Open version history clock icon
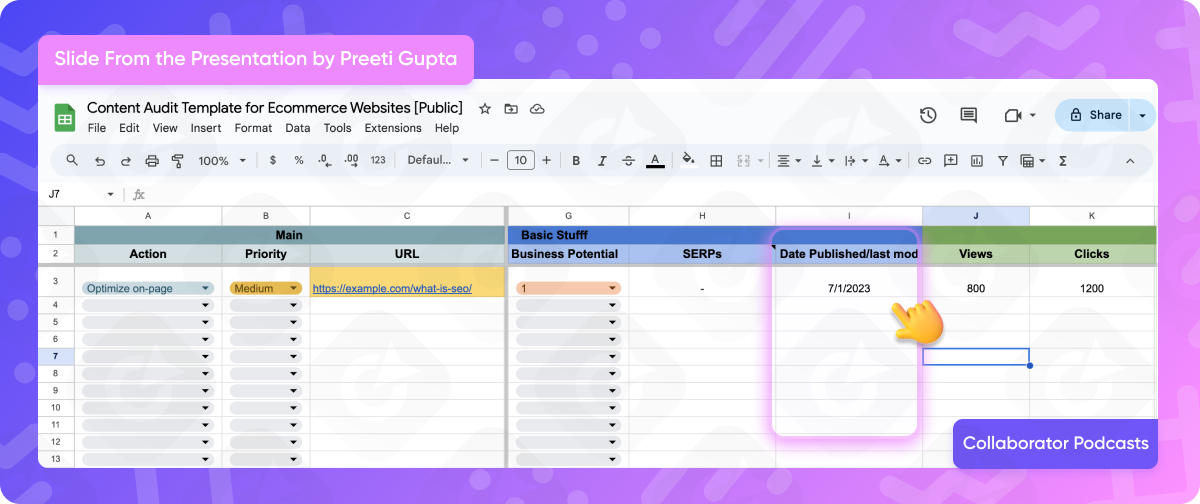 pyautogui.click(x=928, y=115)
